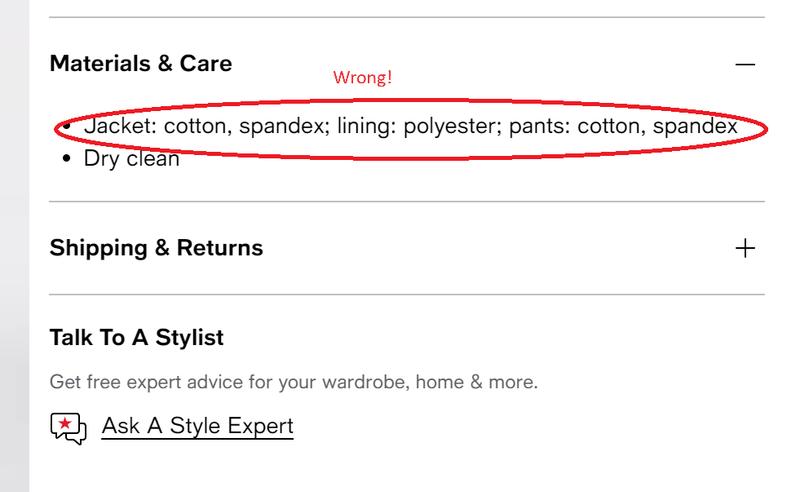
Task: Click the Shipping & Returns heading
Action: point(156,248)
